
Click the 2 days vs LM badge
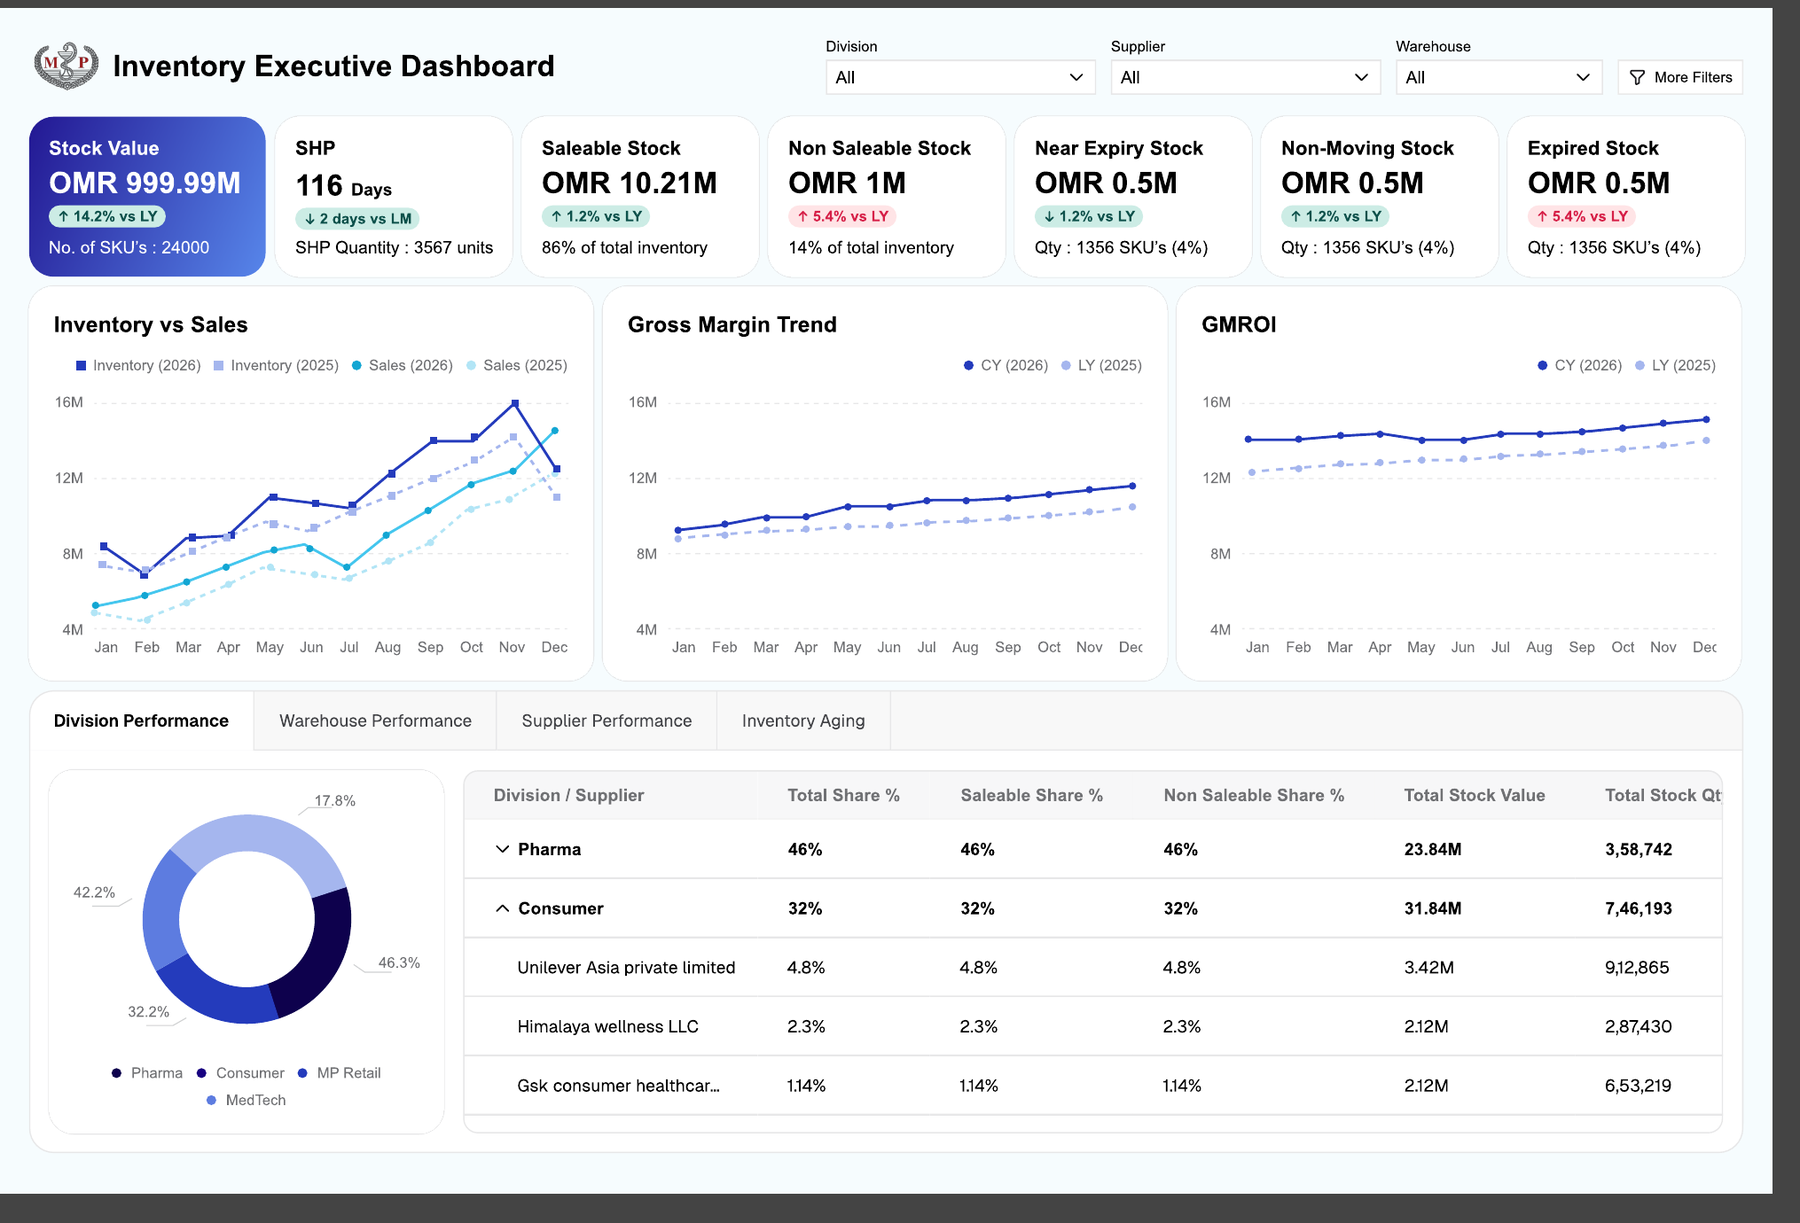pyautogui.click(x=357, y=219)
